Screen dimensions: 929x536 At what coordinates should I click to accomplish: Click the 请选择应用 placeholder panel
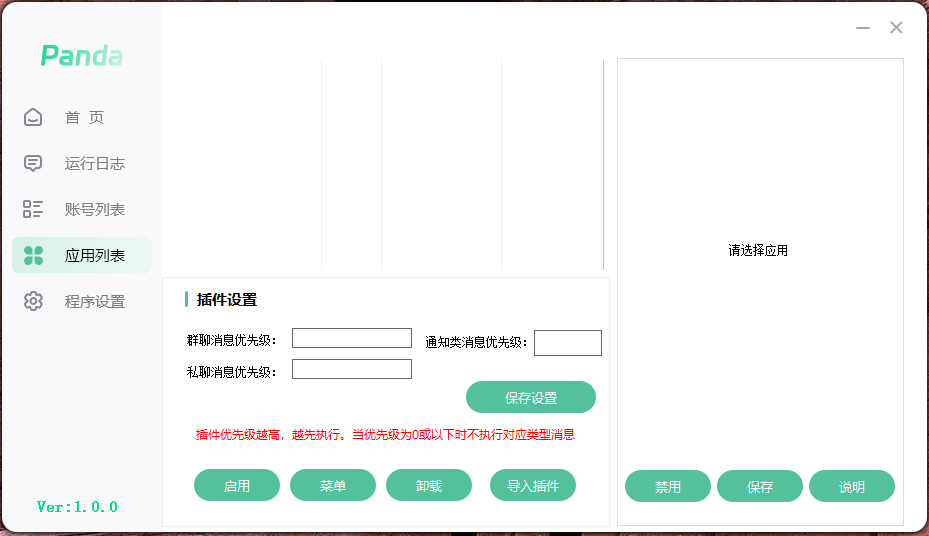point(758,251)
